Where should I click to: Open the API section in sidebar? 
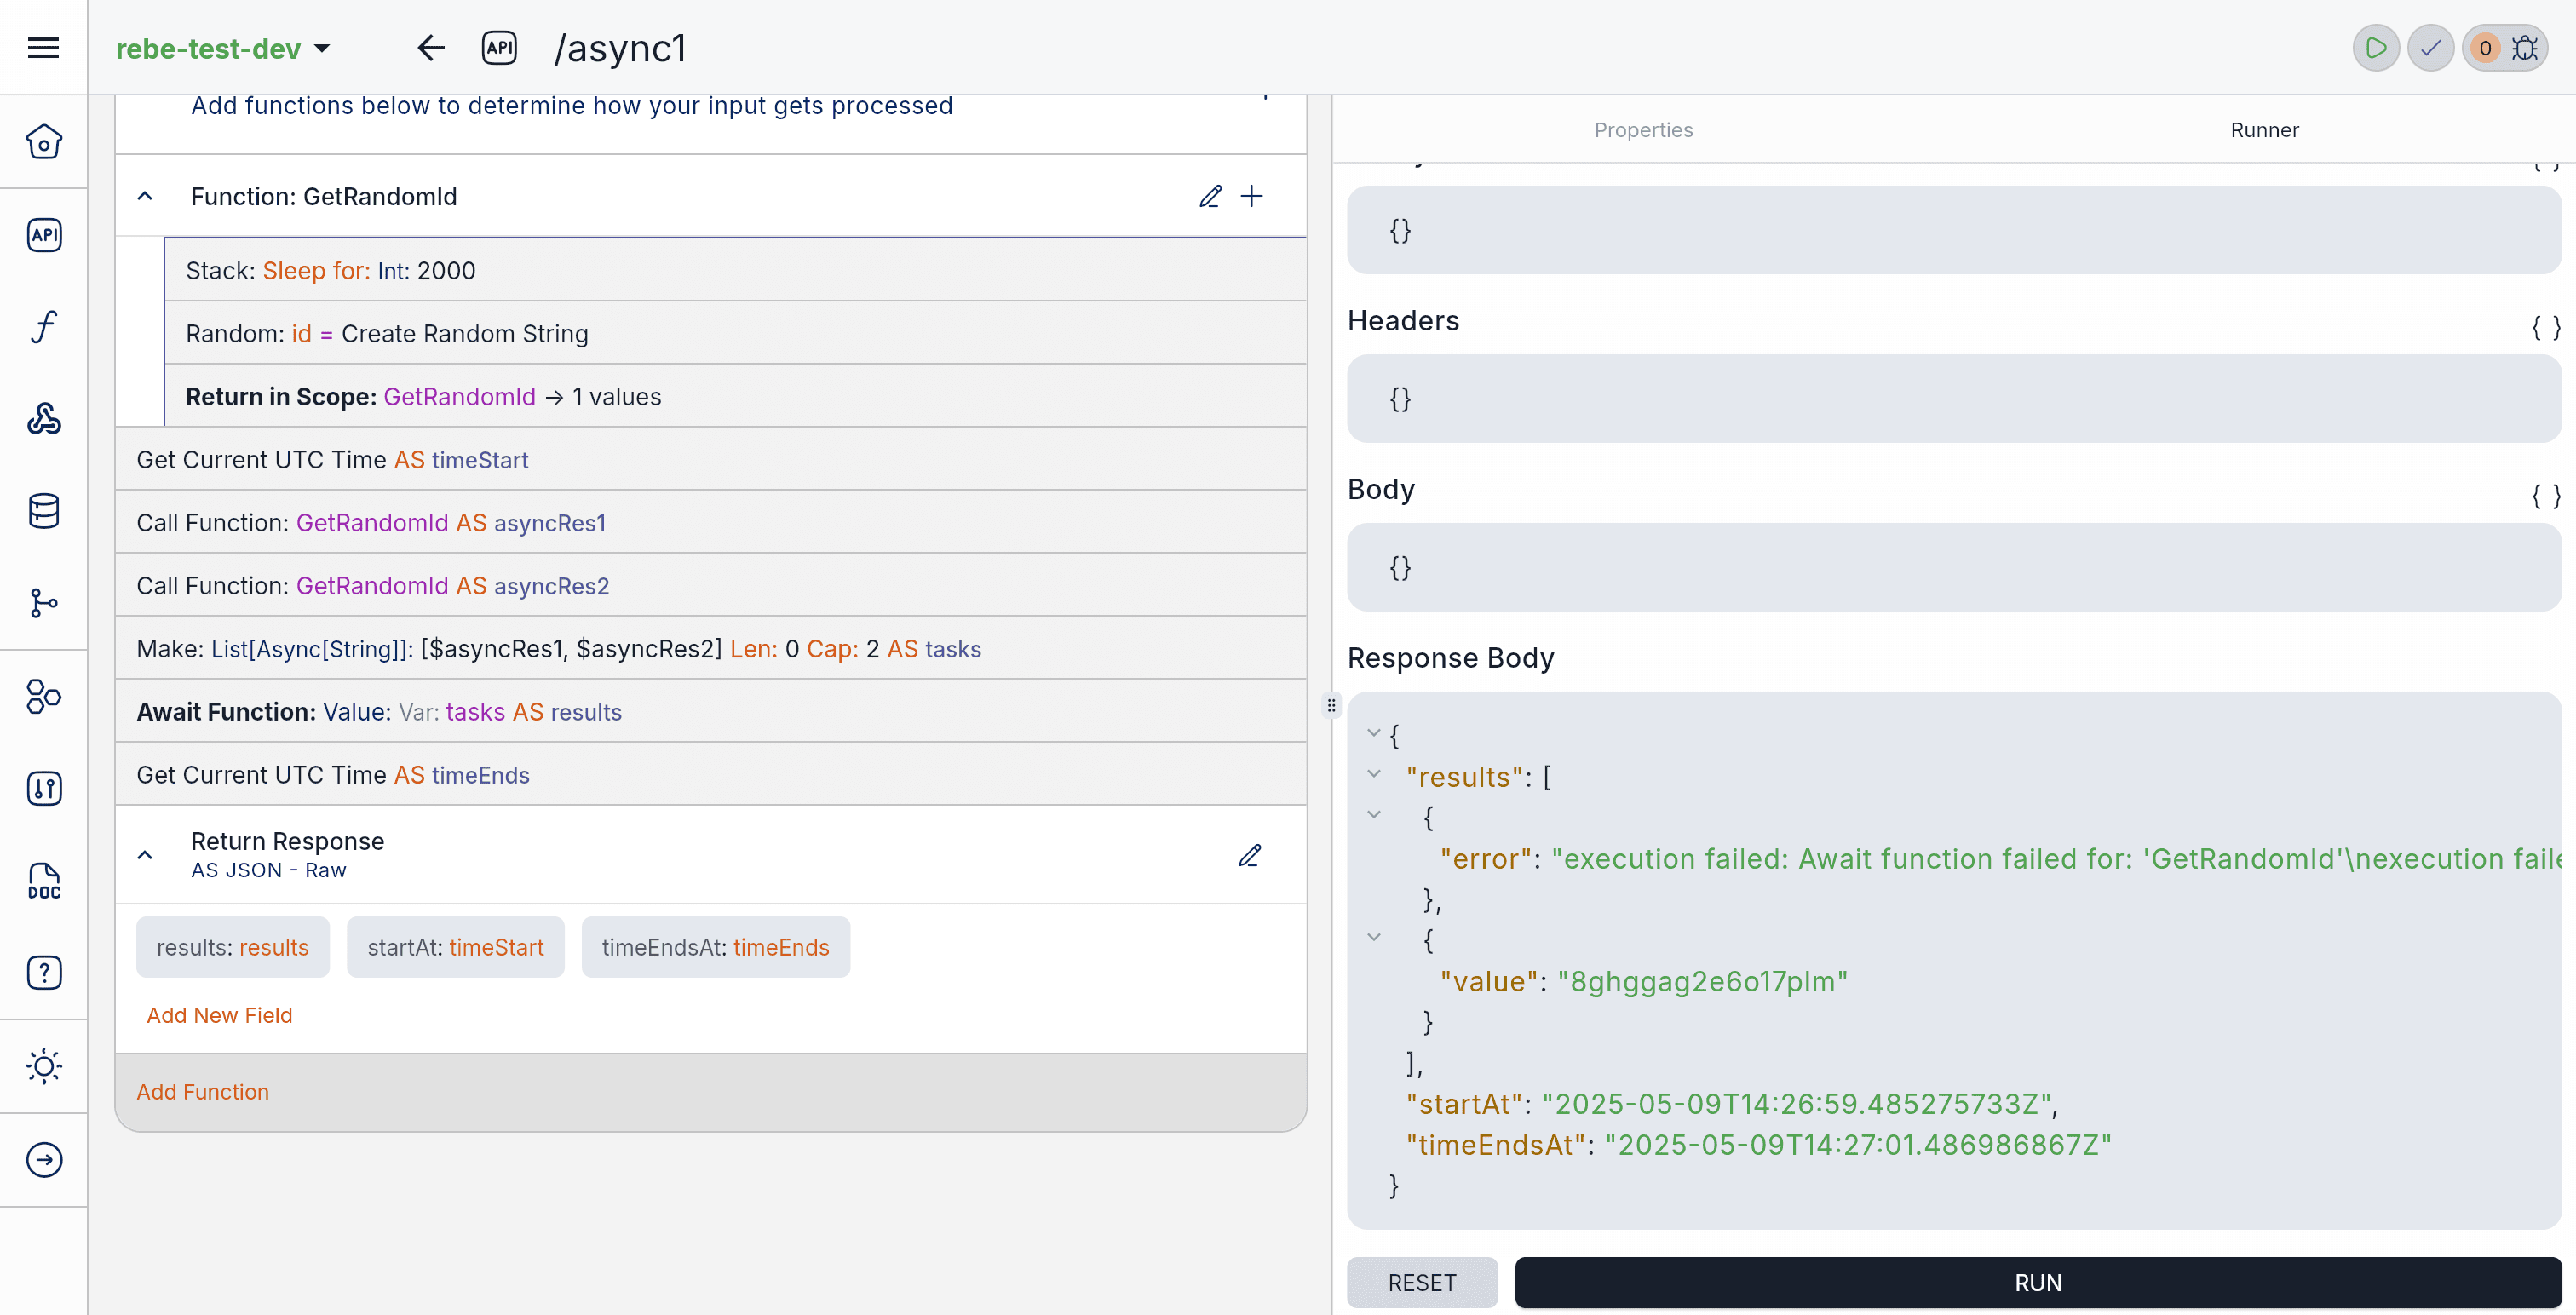pos(43,234)
